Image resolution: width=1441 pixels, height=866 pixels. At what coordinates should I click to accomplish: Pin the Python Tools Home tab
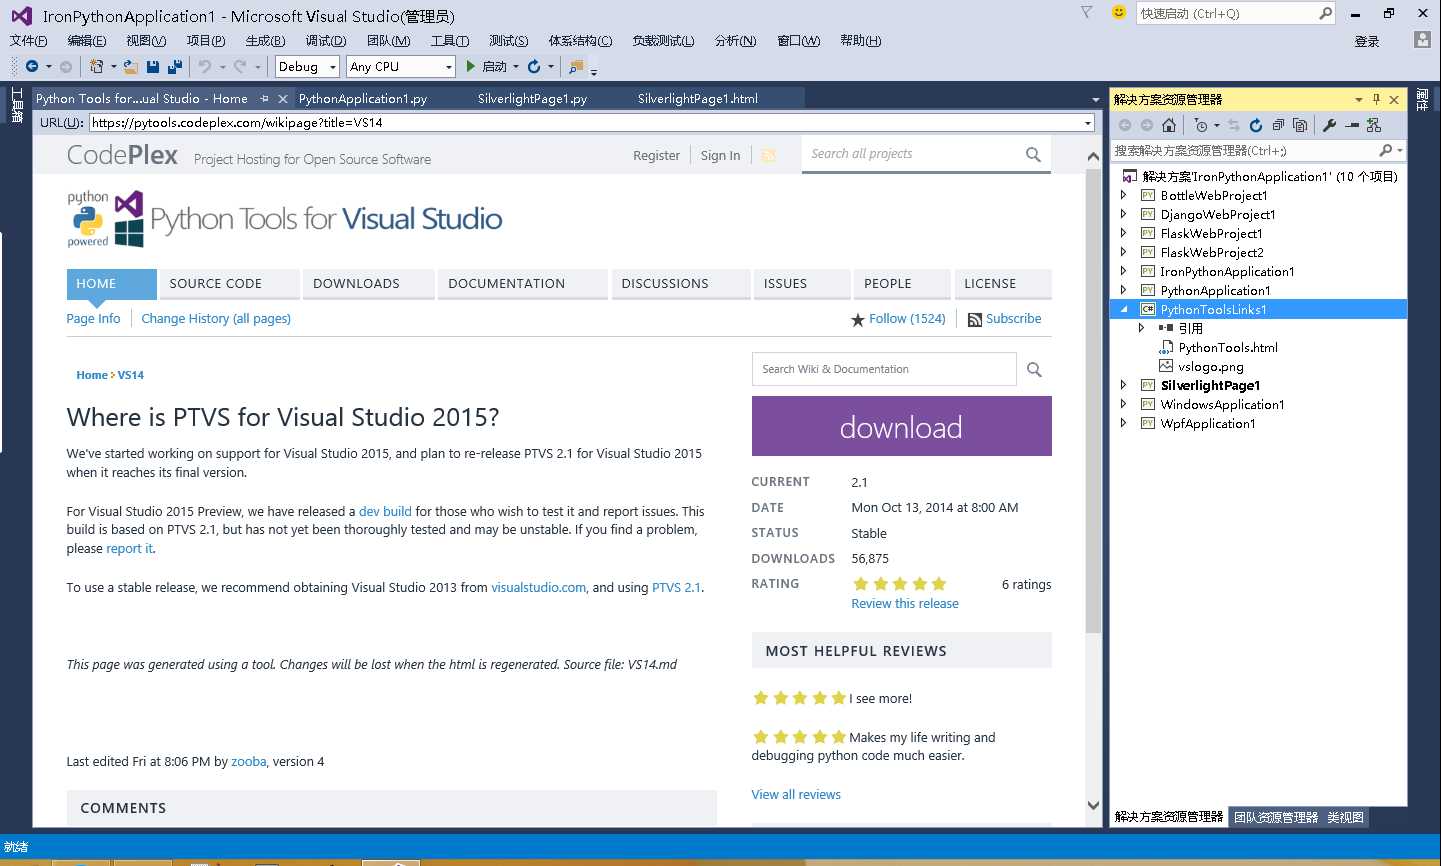click(x=265, y=98)
